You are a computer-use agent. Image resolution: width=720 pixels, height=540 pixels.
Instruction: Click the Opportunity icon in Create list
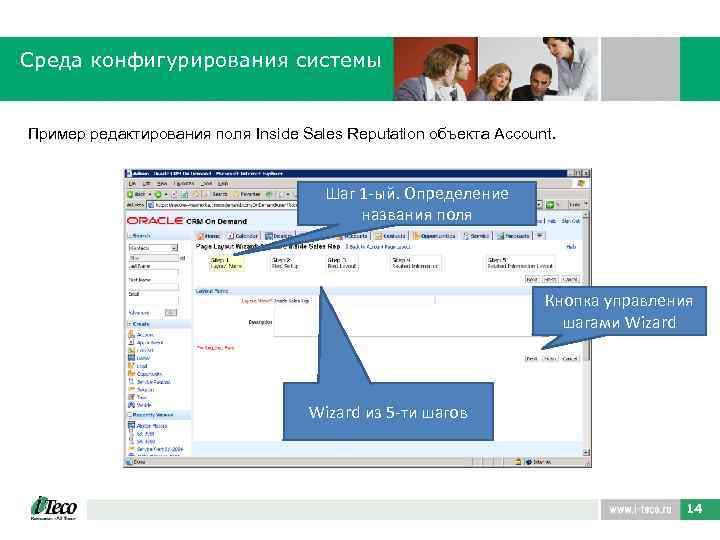(131, 374)
